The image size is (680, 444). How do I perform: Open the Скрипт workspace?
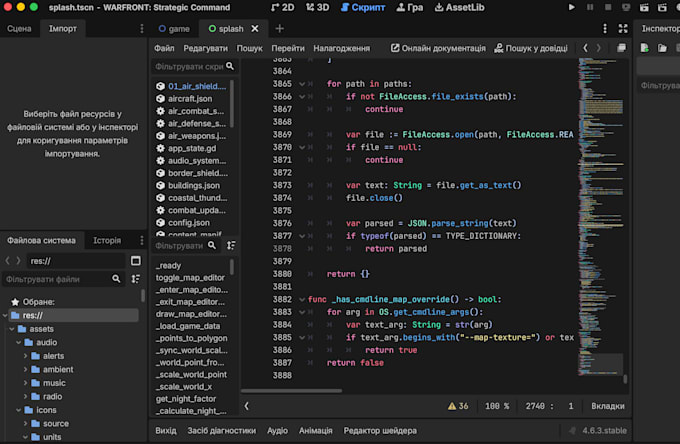click(363, 7)
